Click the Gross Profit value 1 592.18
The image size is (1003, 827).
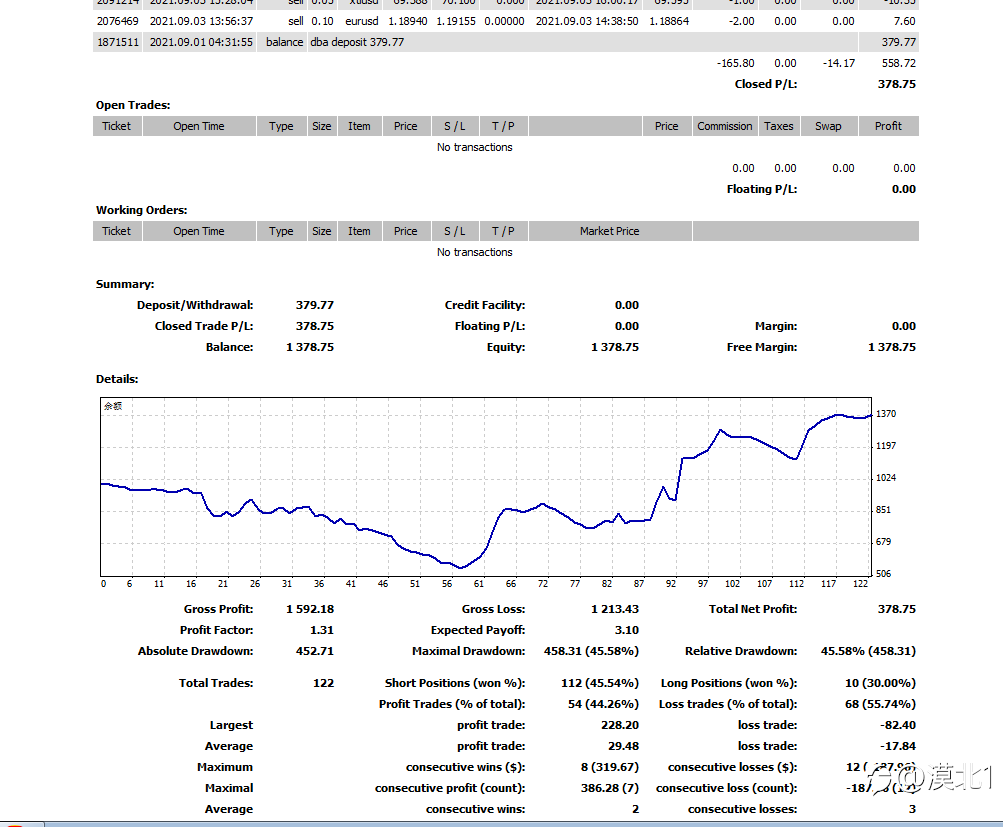[x=309, y=609]
